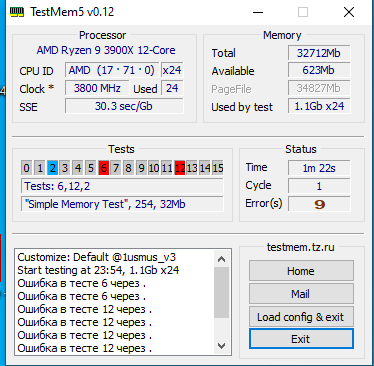The height and width of the screenshot is (366, 374).
Task: Click the log scrollbar thumb
Action: point(221,292)
